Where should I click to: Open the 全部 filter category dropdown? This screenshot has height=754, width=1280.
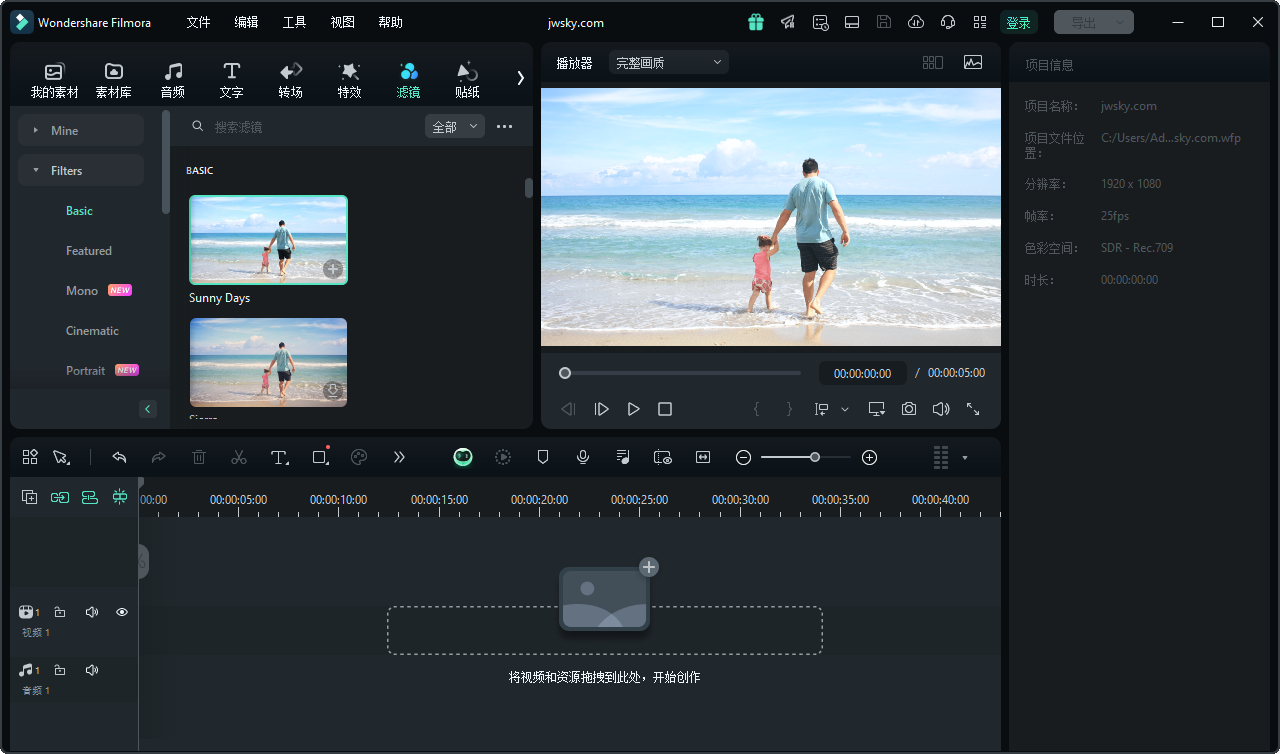click(x=455, y=126)
